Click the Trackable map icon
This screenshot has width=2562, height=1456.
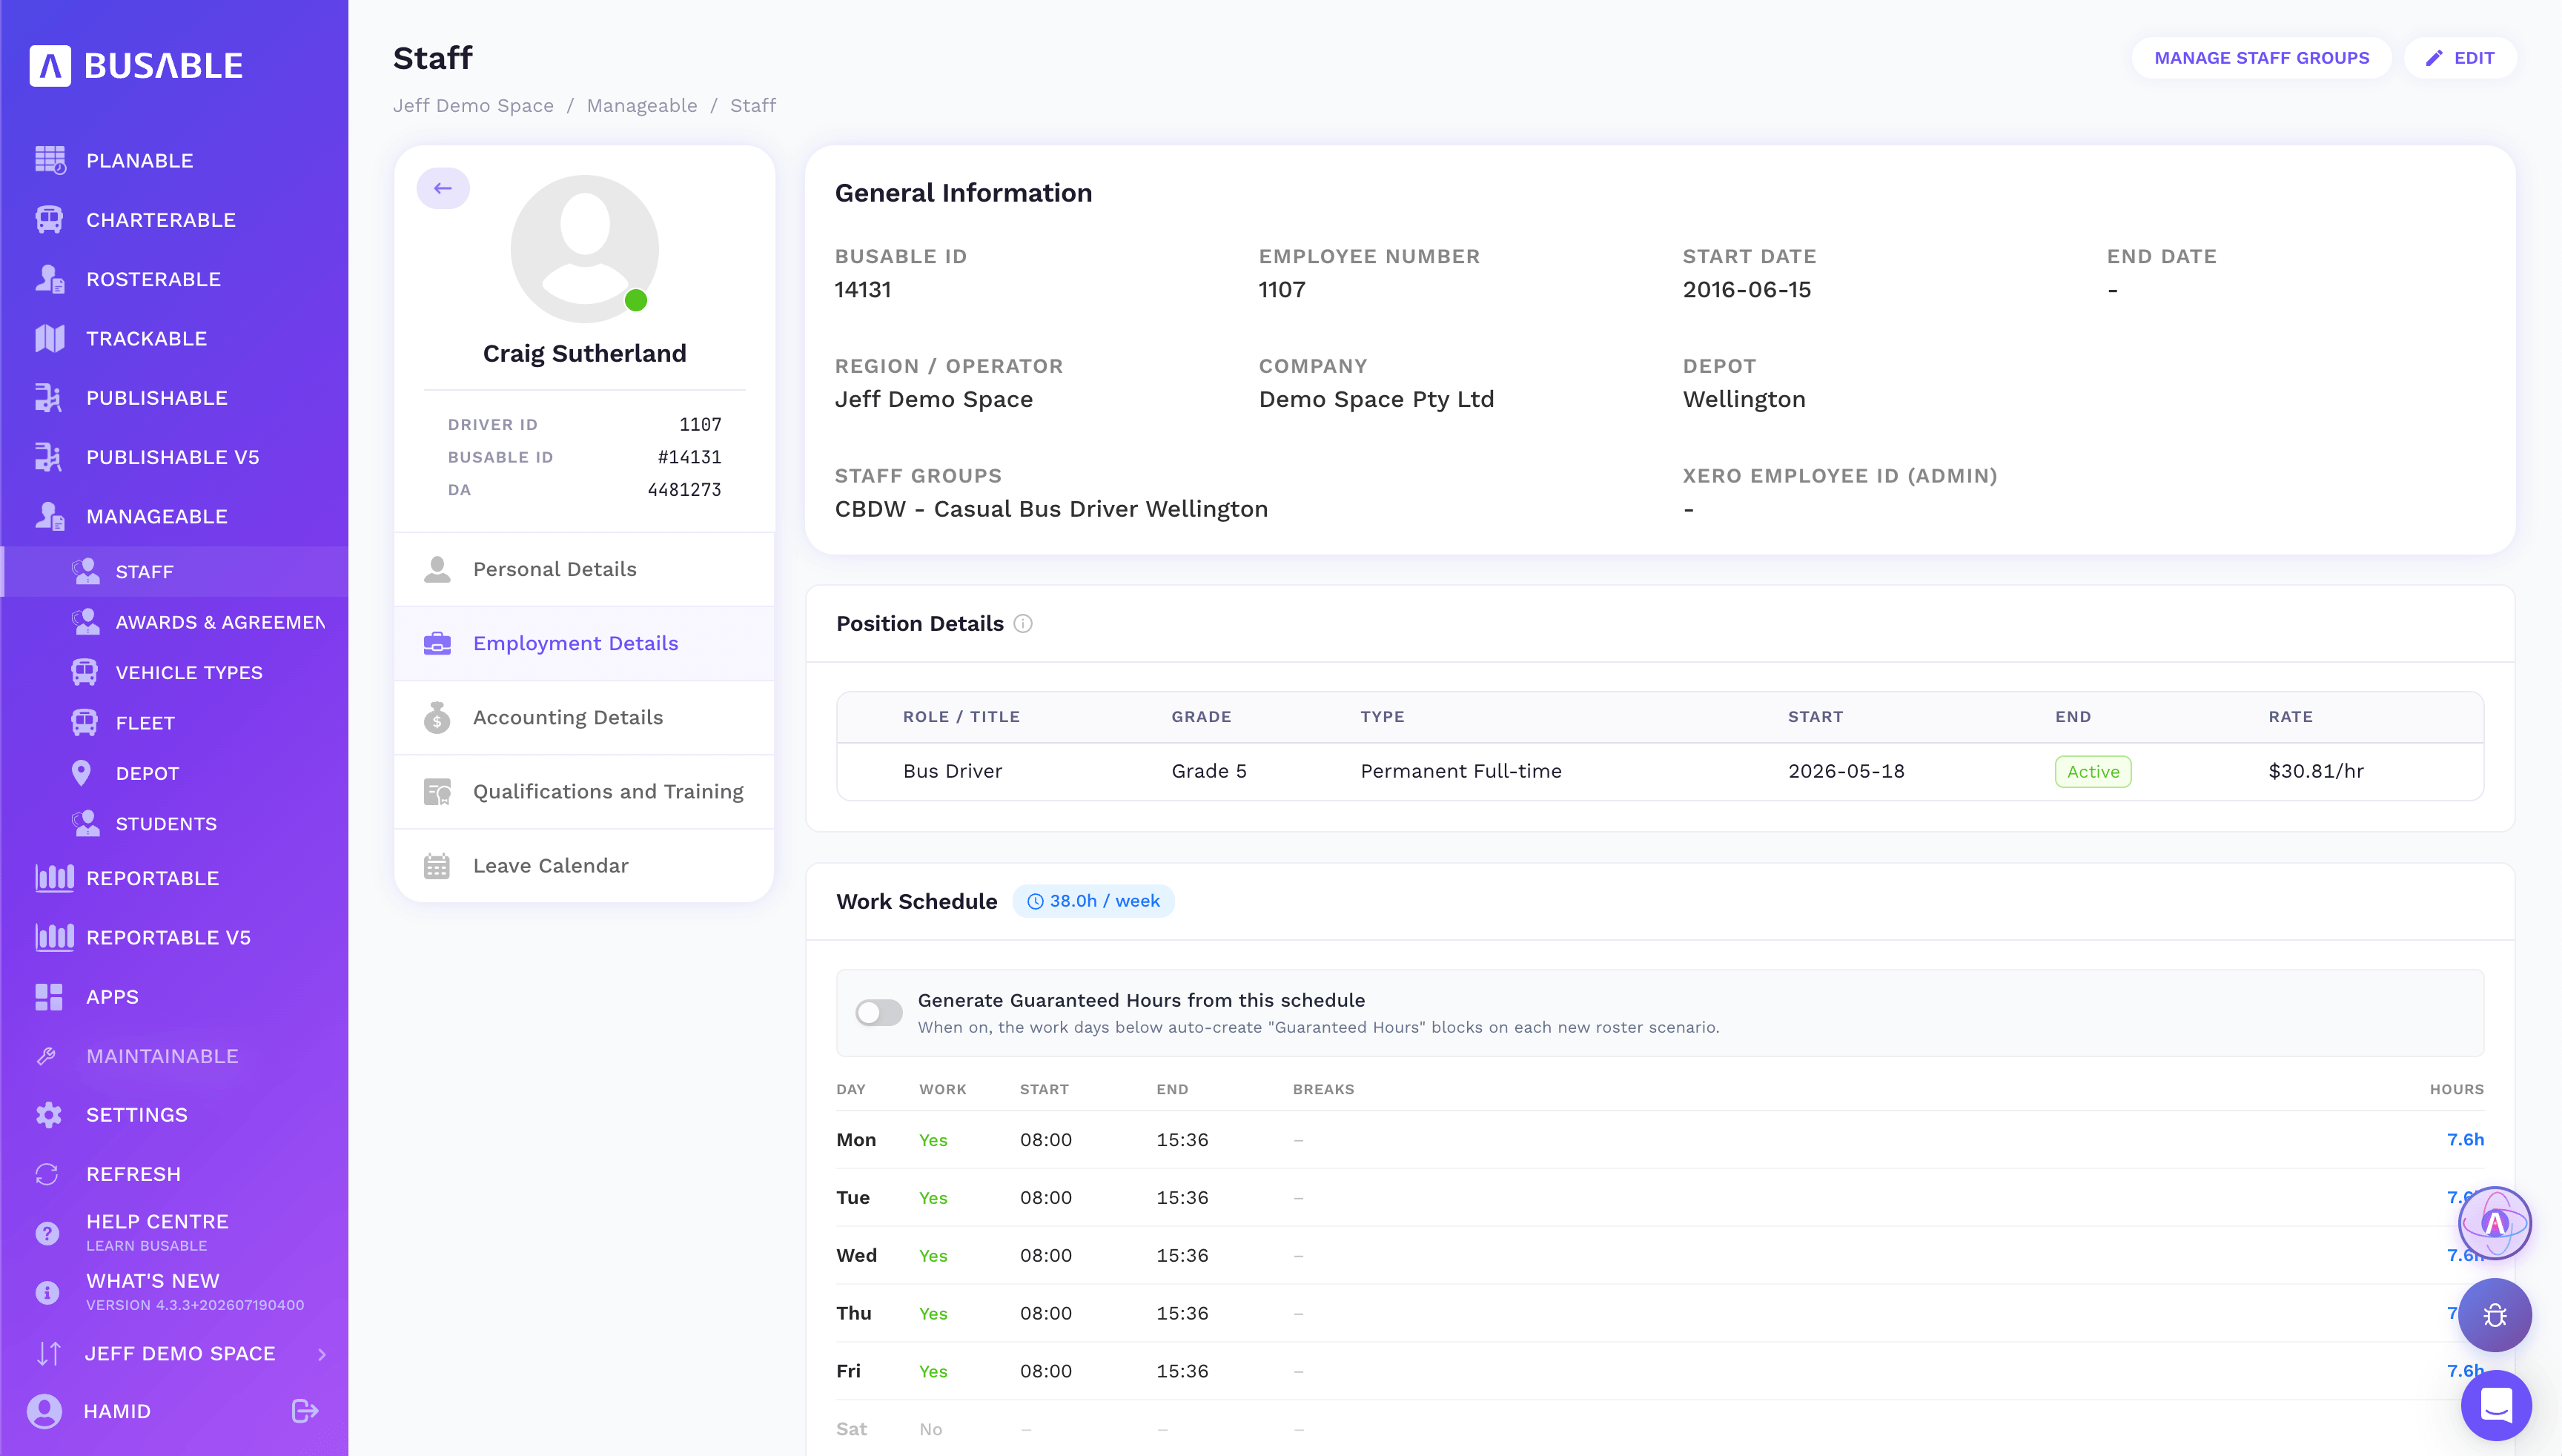pyautogui.click(x=50, y=338)
